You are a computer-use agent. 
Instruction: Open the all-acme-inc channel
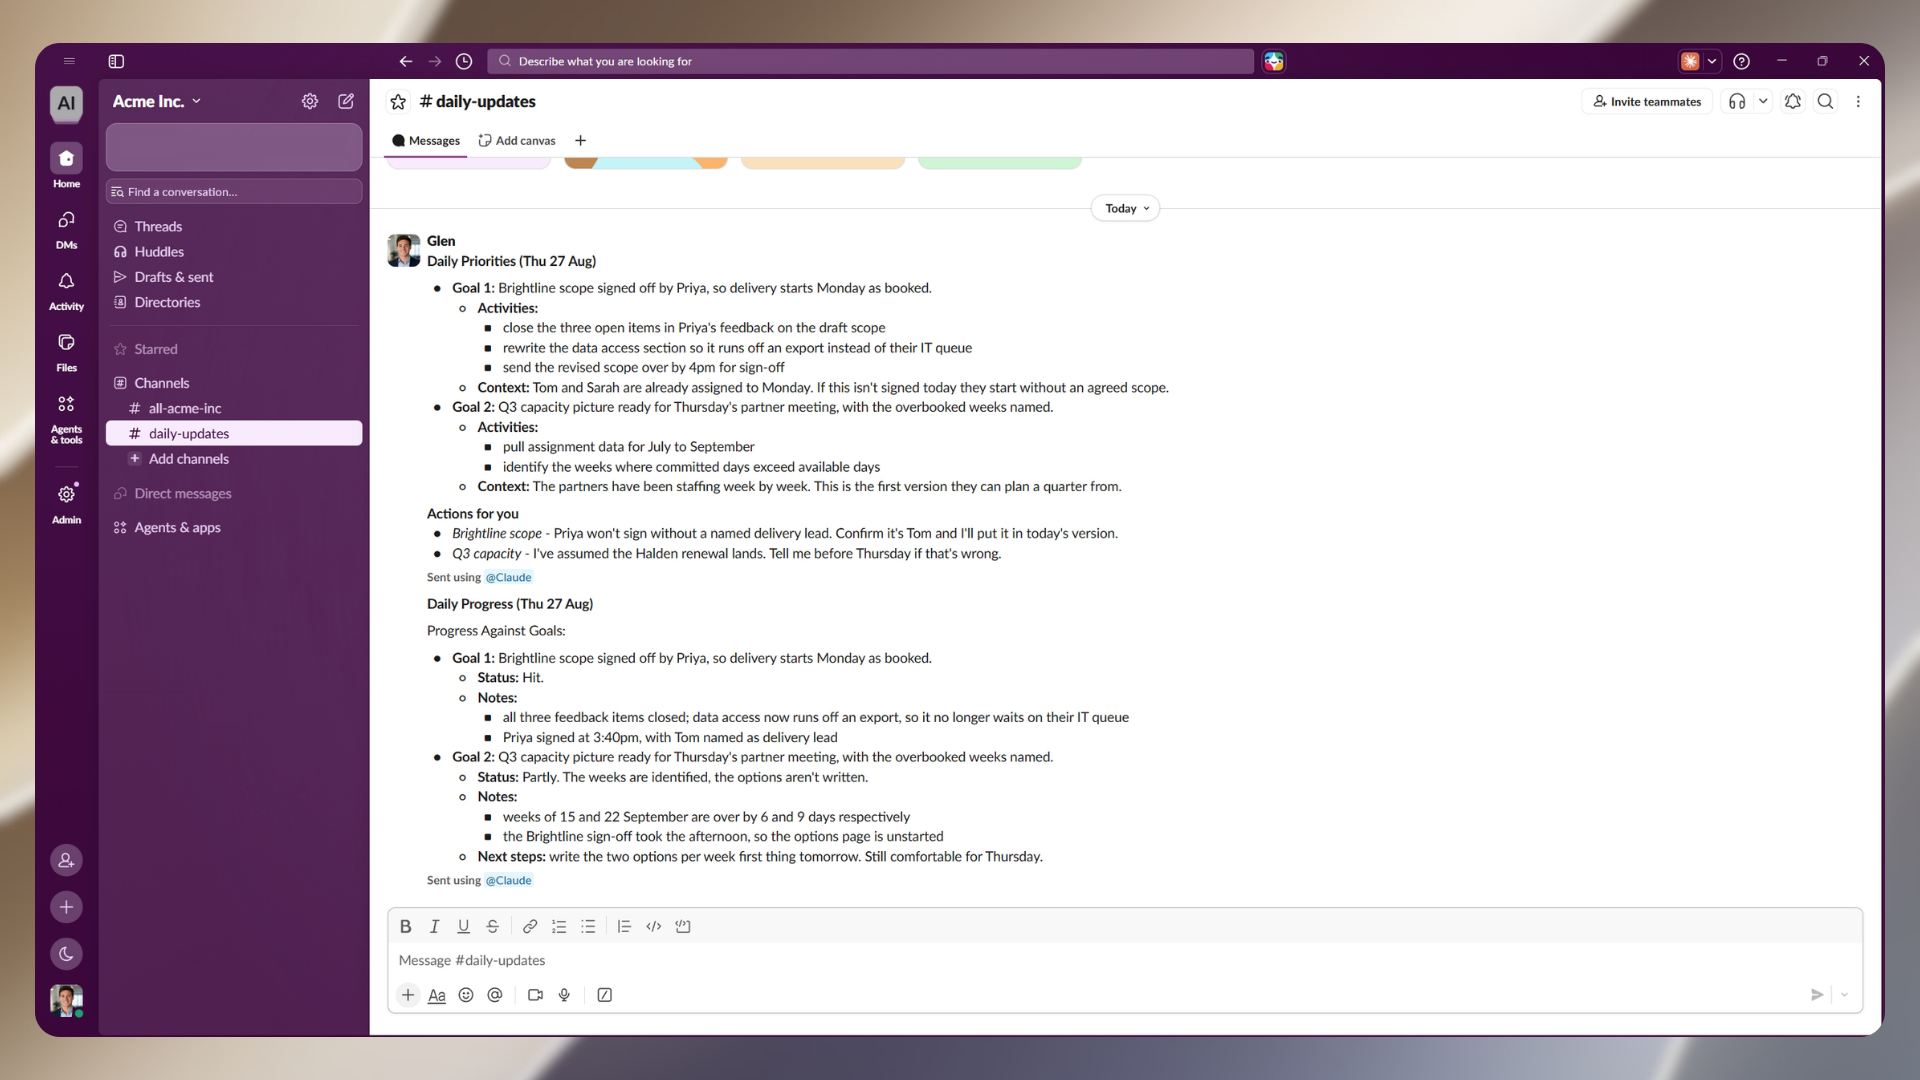click(x=234, y=408)
